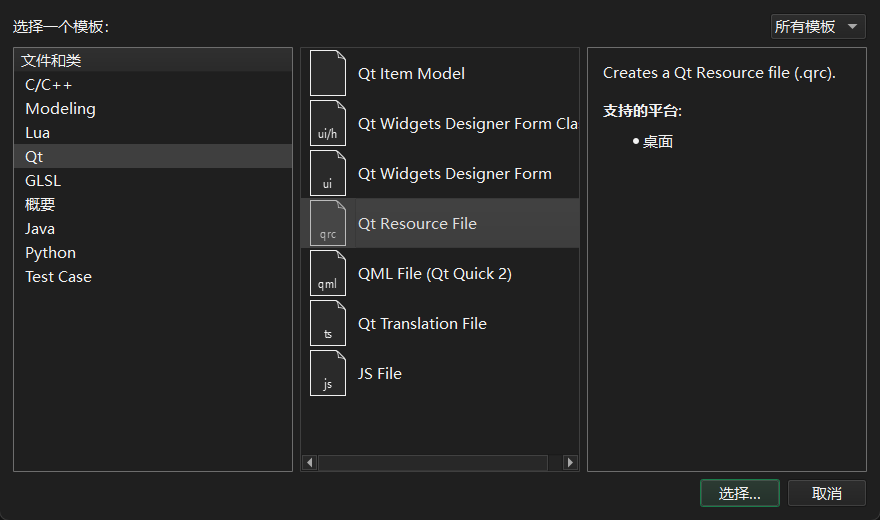Click the template list scroll left arrow
Viewport: 880px width, 520px height.
(310, 462)
